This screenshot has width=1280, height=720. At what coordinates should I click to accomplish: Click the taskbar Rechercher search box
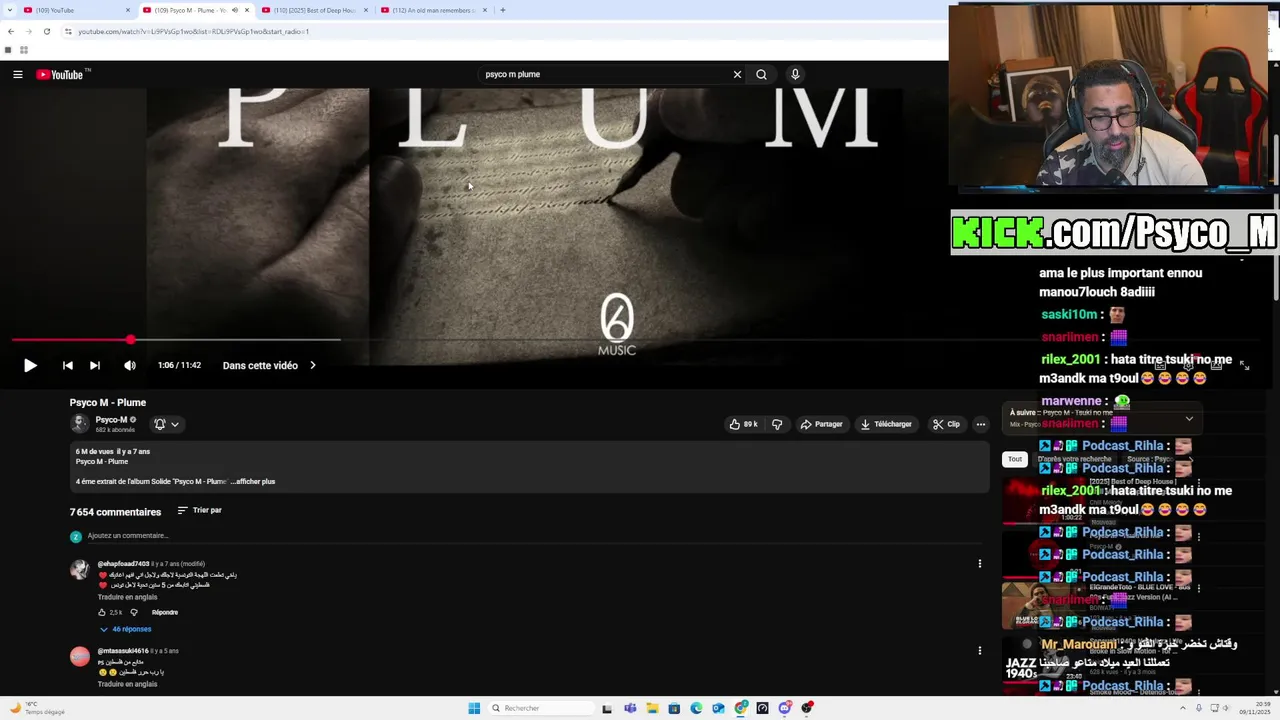pos(540,708)
